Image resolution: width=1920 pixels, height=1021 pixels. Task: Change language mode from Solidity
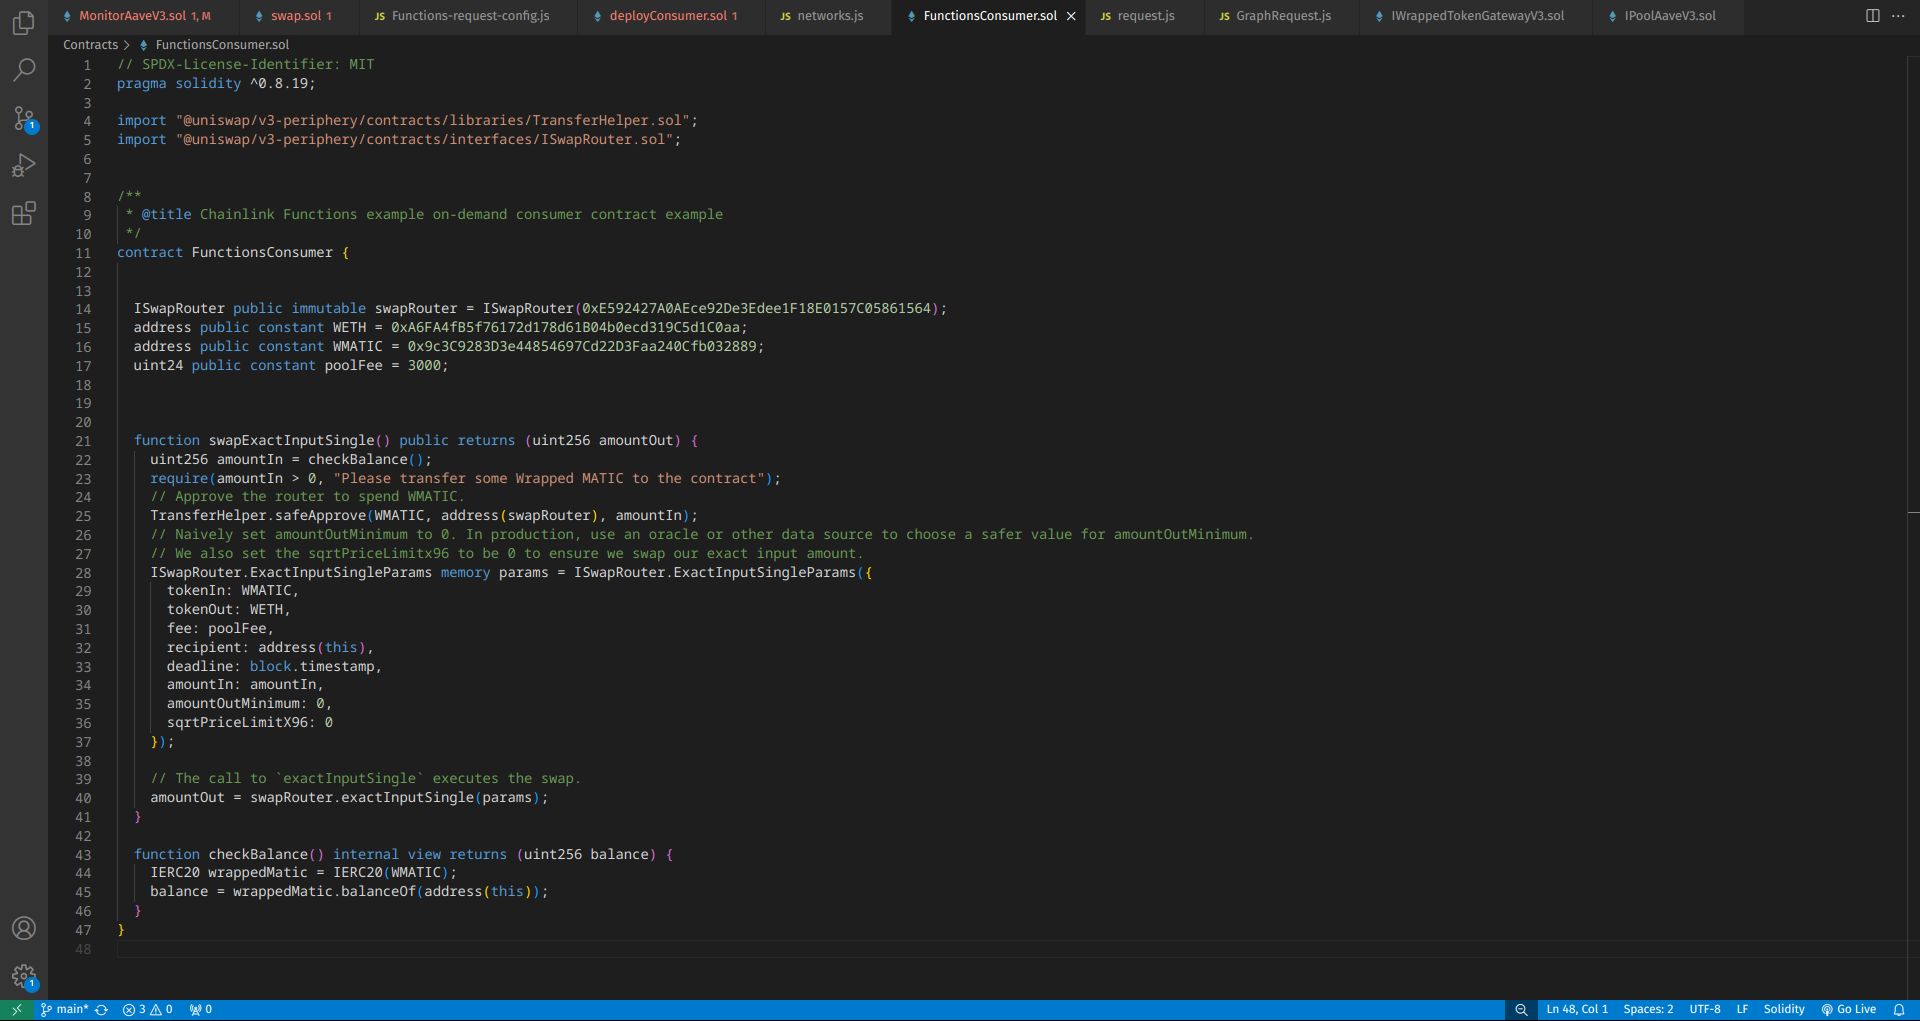(x=1784, y=1010)
